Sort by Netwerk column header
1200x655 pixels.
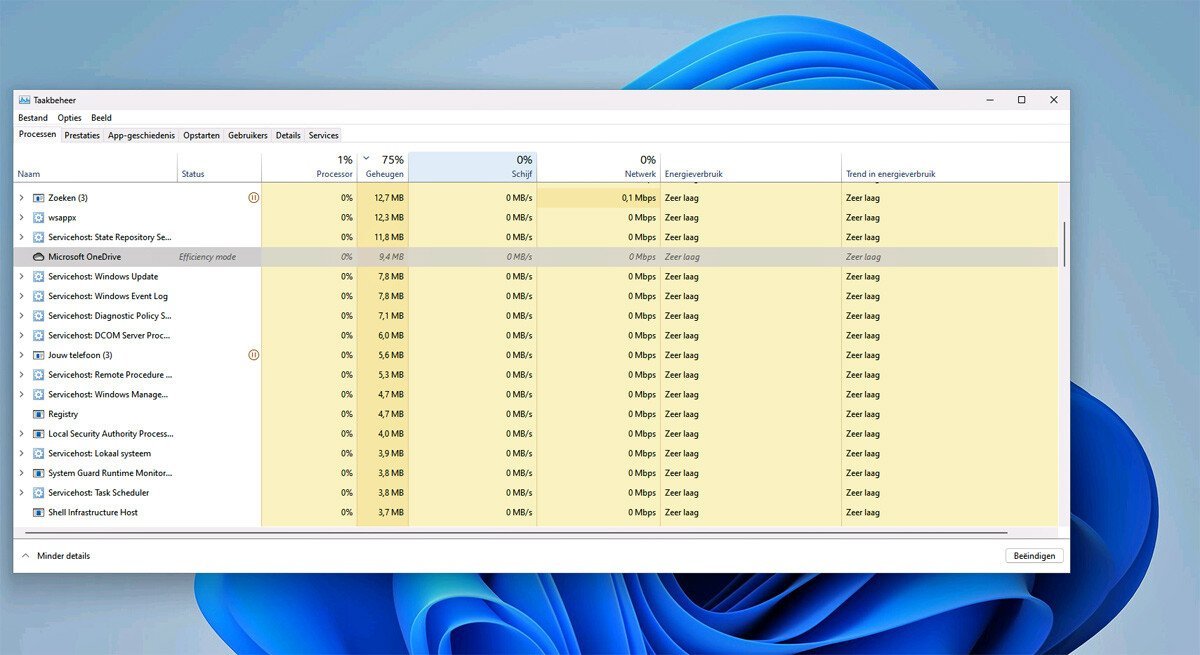point(598,167)
